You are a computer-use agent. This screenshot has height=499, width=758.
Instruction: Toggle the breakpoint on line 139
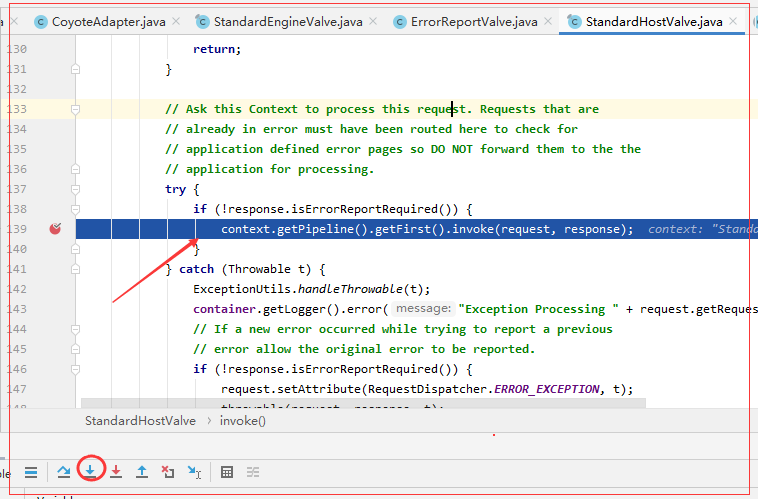click(55, 229)
